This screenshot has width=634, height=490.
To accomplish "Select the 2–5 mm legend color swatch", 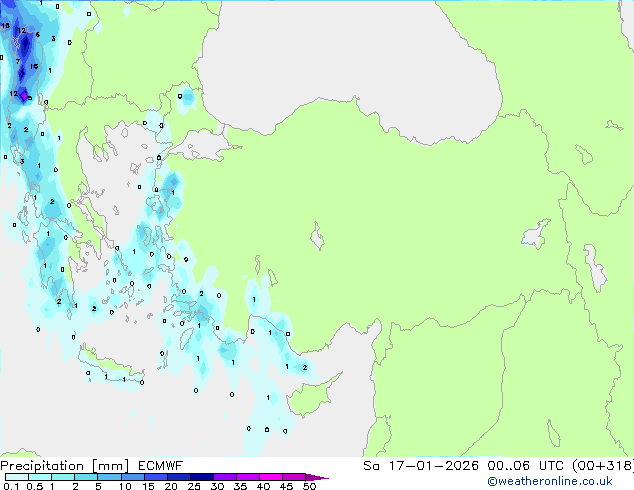I will coord(86,477).
